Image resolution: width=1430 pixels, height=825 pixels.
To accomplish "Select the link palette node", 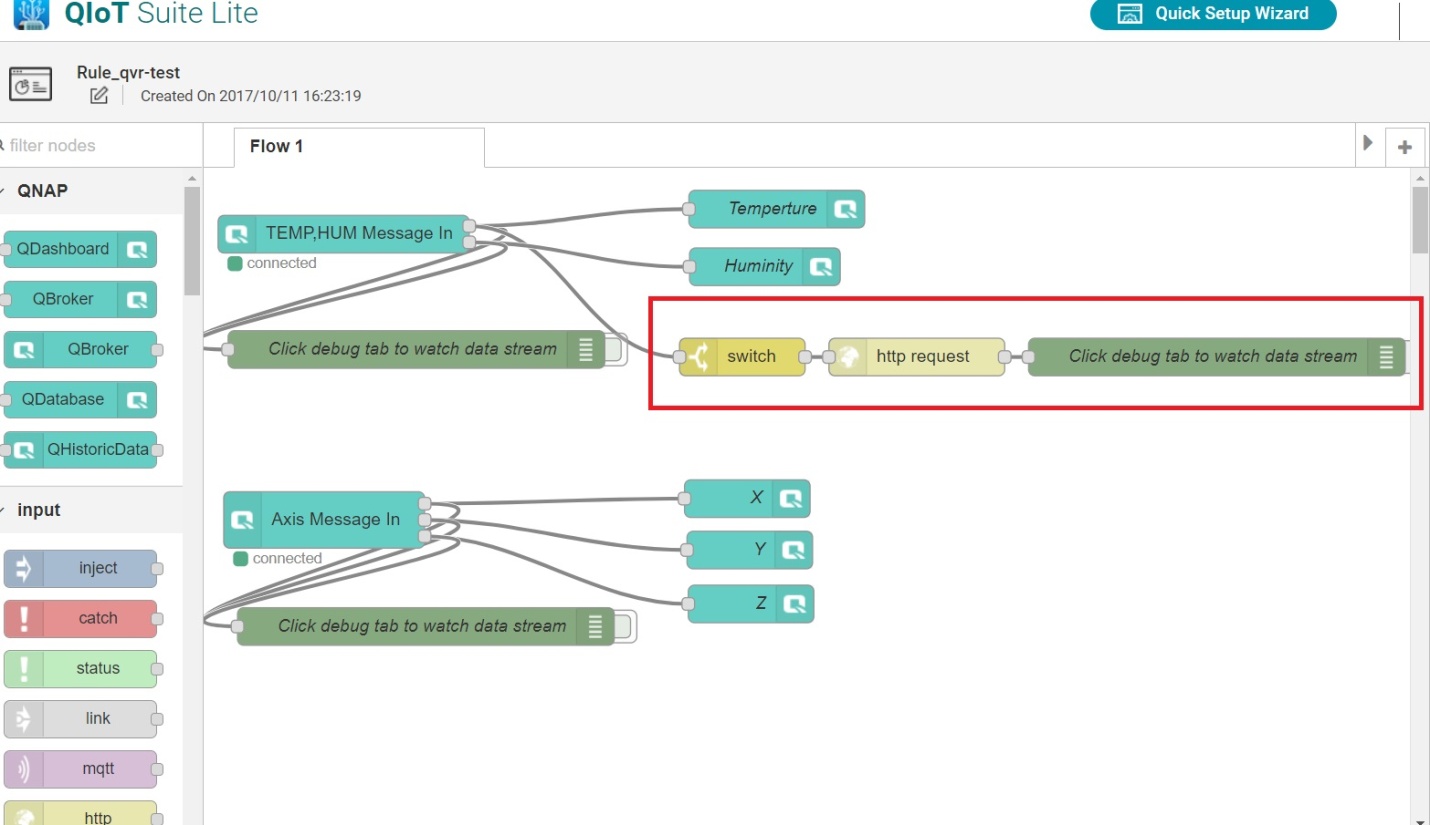I will (80, 718).
